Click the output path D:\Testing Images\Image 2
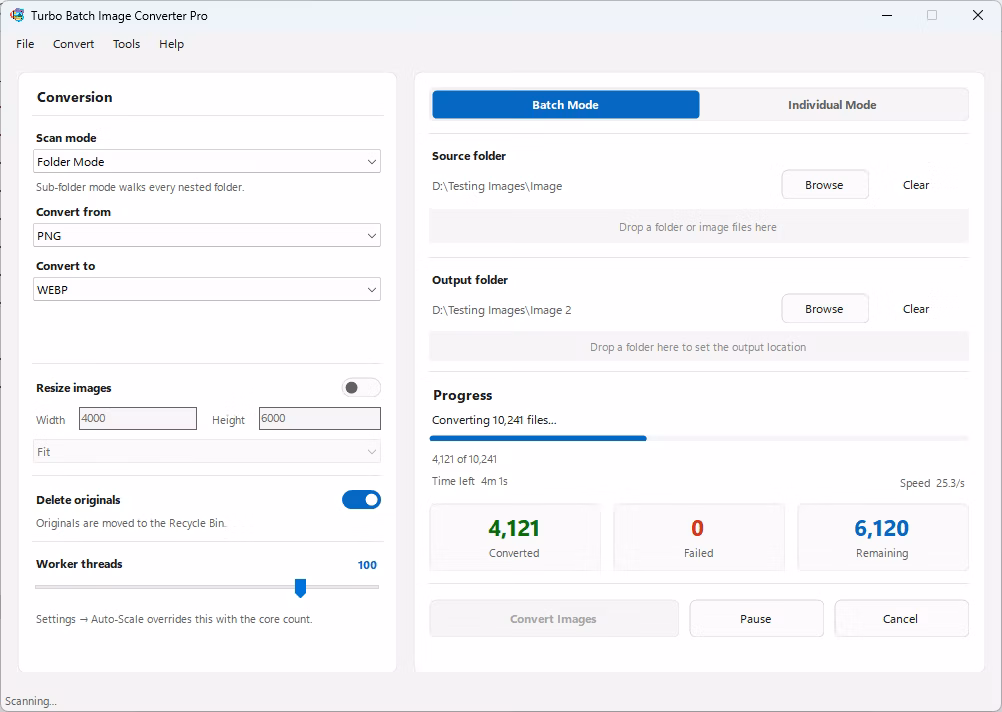The image size is (1002, 712). (502, 310)
